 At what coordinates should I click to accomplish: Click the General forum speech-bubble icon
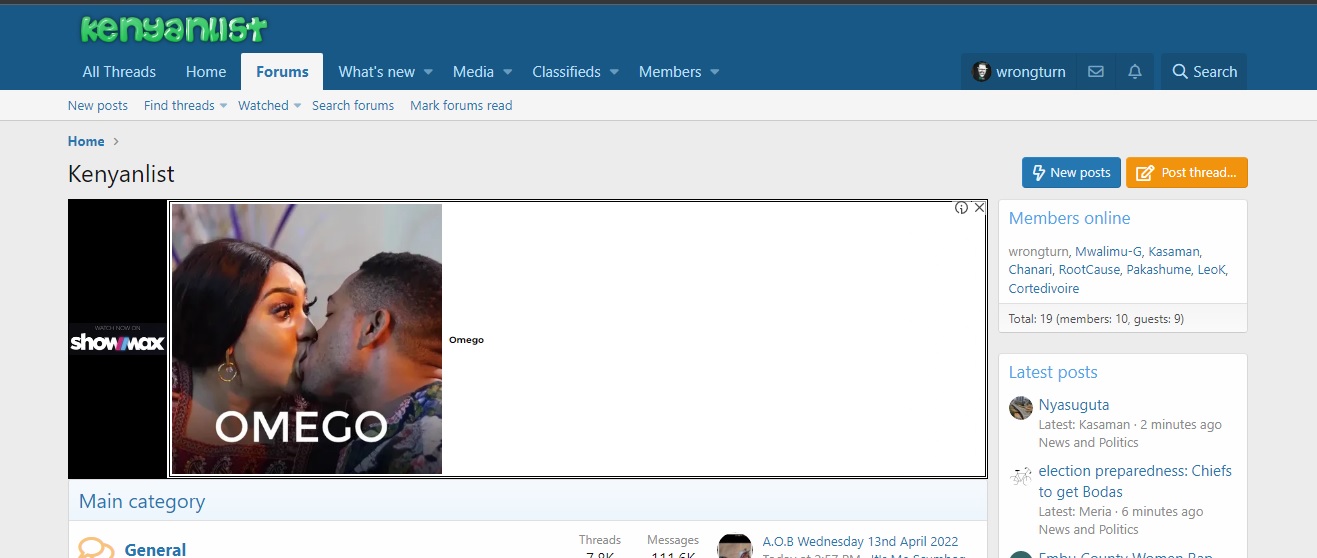tap(96, 549)
